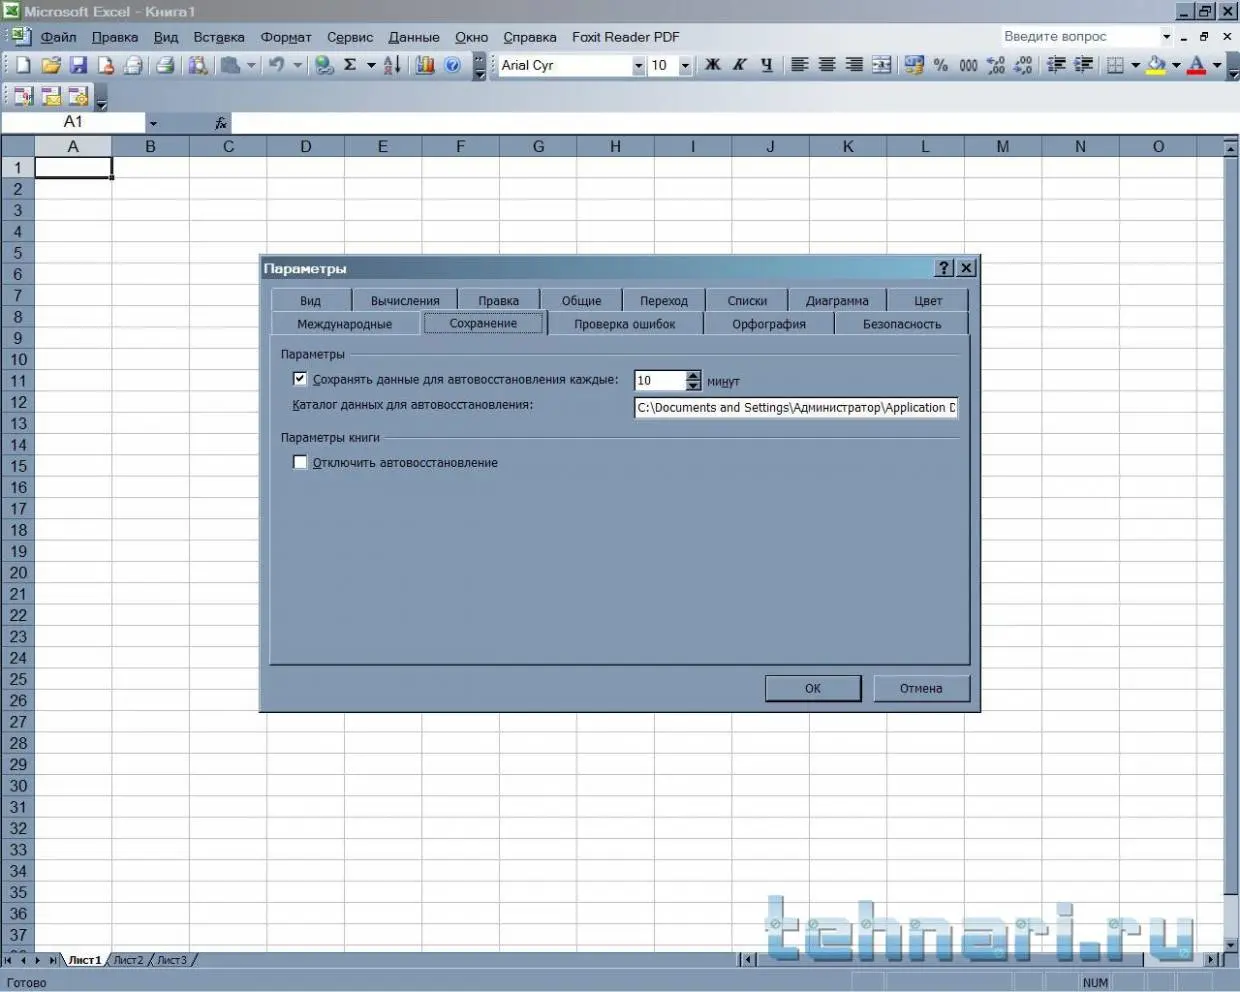
Task: Open the Name Box dropdown next to A1
Action: point(153,123)
